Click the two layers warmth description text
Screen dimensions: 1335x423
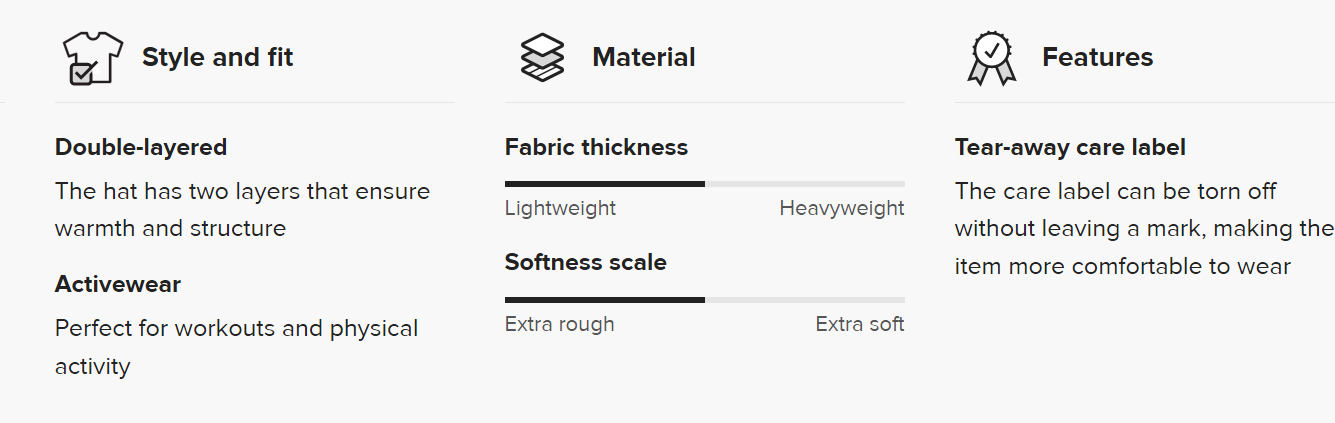[242, 209]
